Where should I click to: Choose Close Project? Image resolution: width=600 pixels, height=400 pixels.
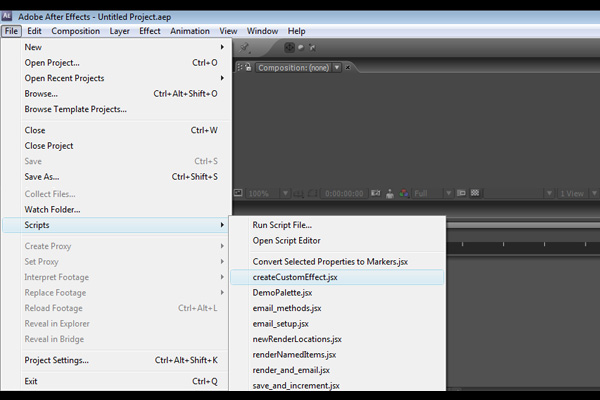click(116, 146)
